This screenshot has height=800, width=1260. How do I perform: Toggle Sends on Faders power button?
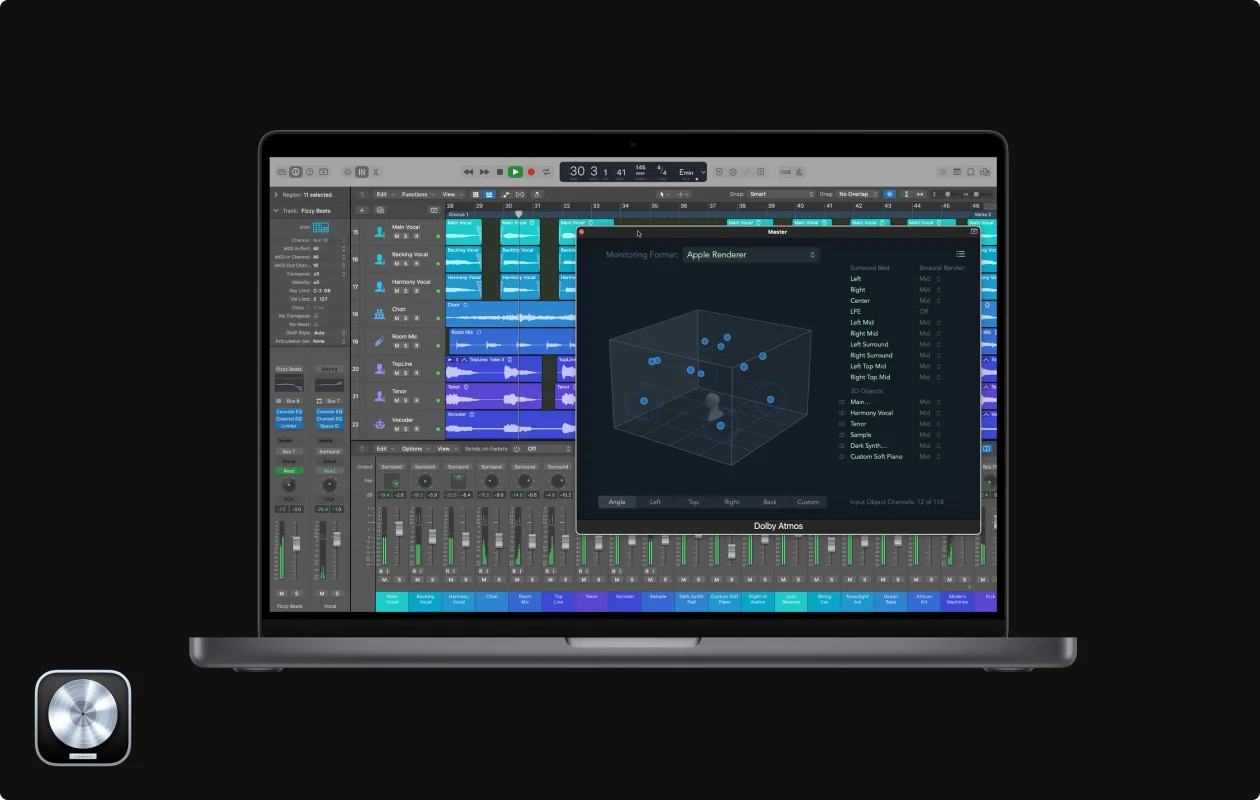[x=516, y=449]
